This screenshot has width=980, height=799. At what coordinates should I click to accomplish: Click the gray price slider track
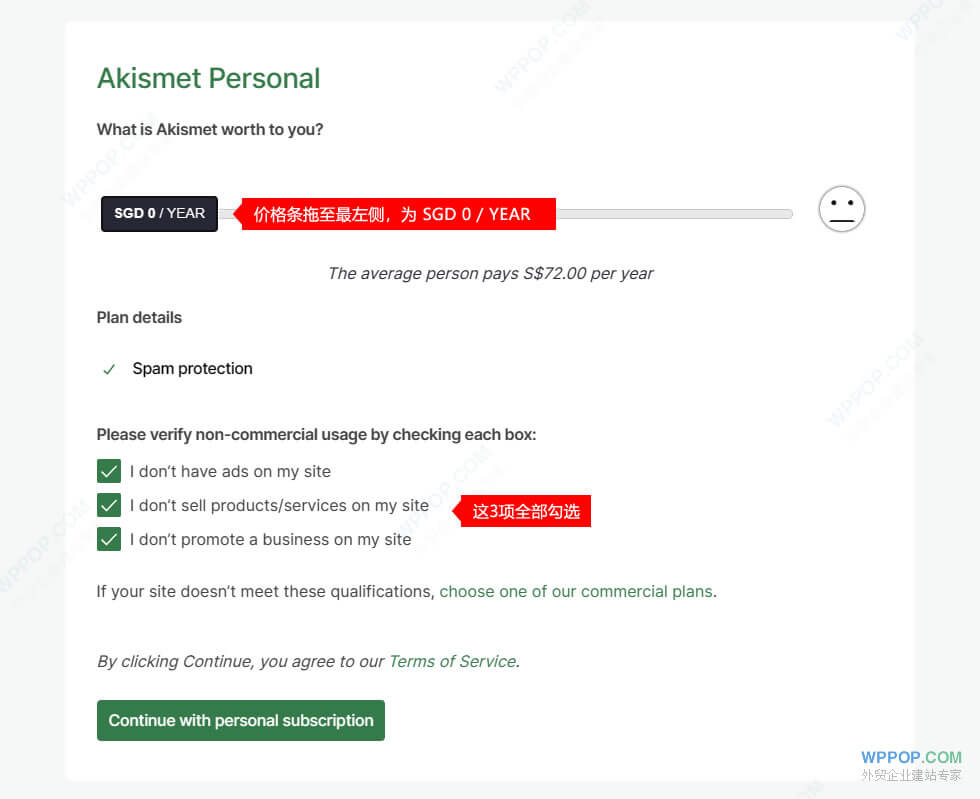673,214
